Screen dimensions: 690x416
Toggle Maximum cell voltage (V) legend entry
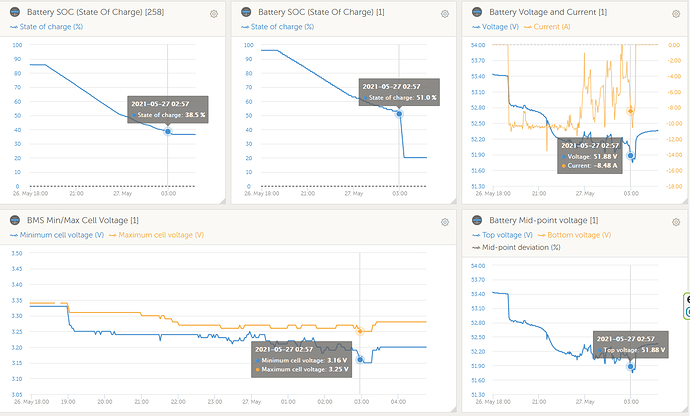(160, 235)
